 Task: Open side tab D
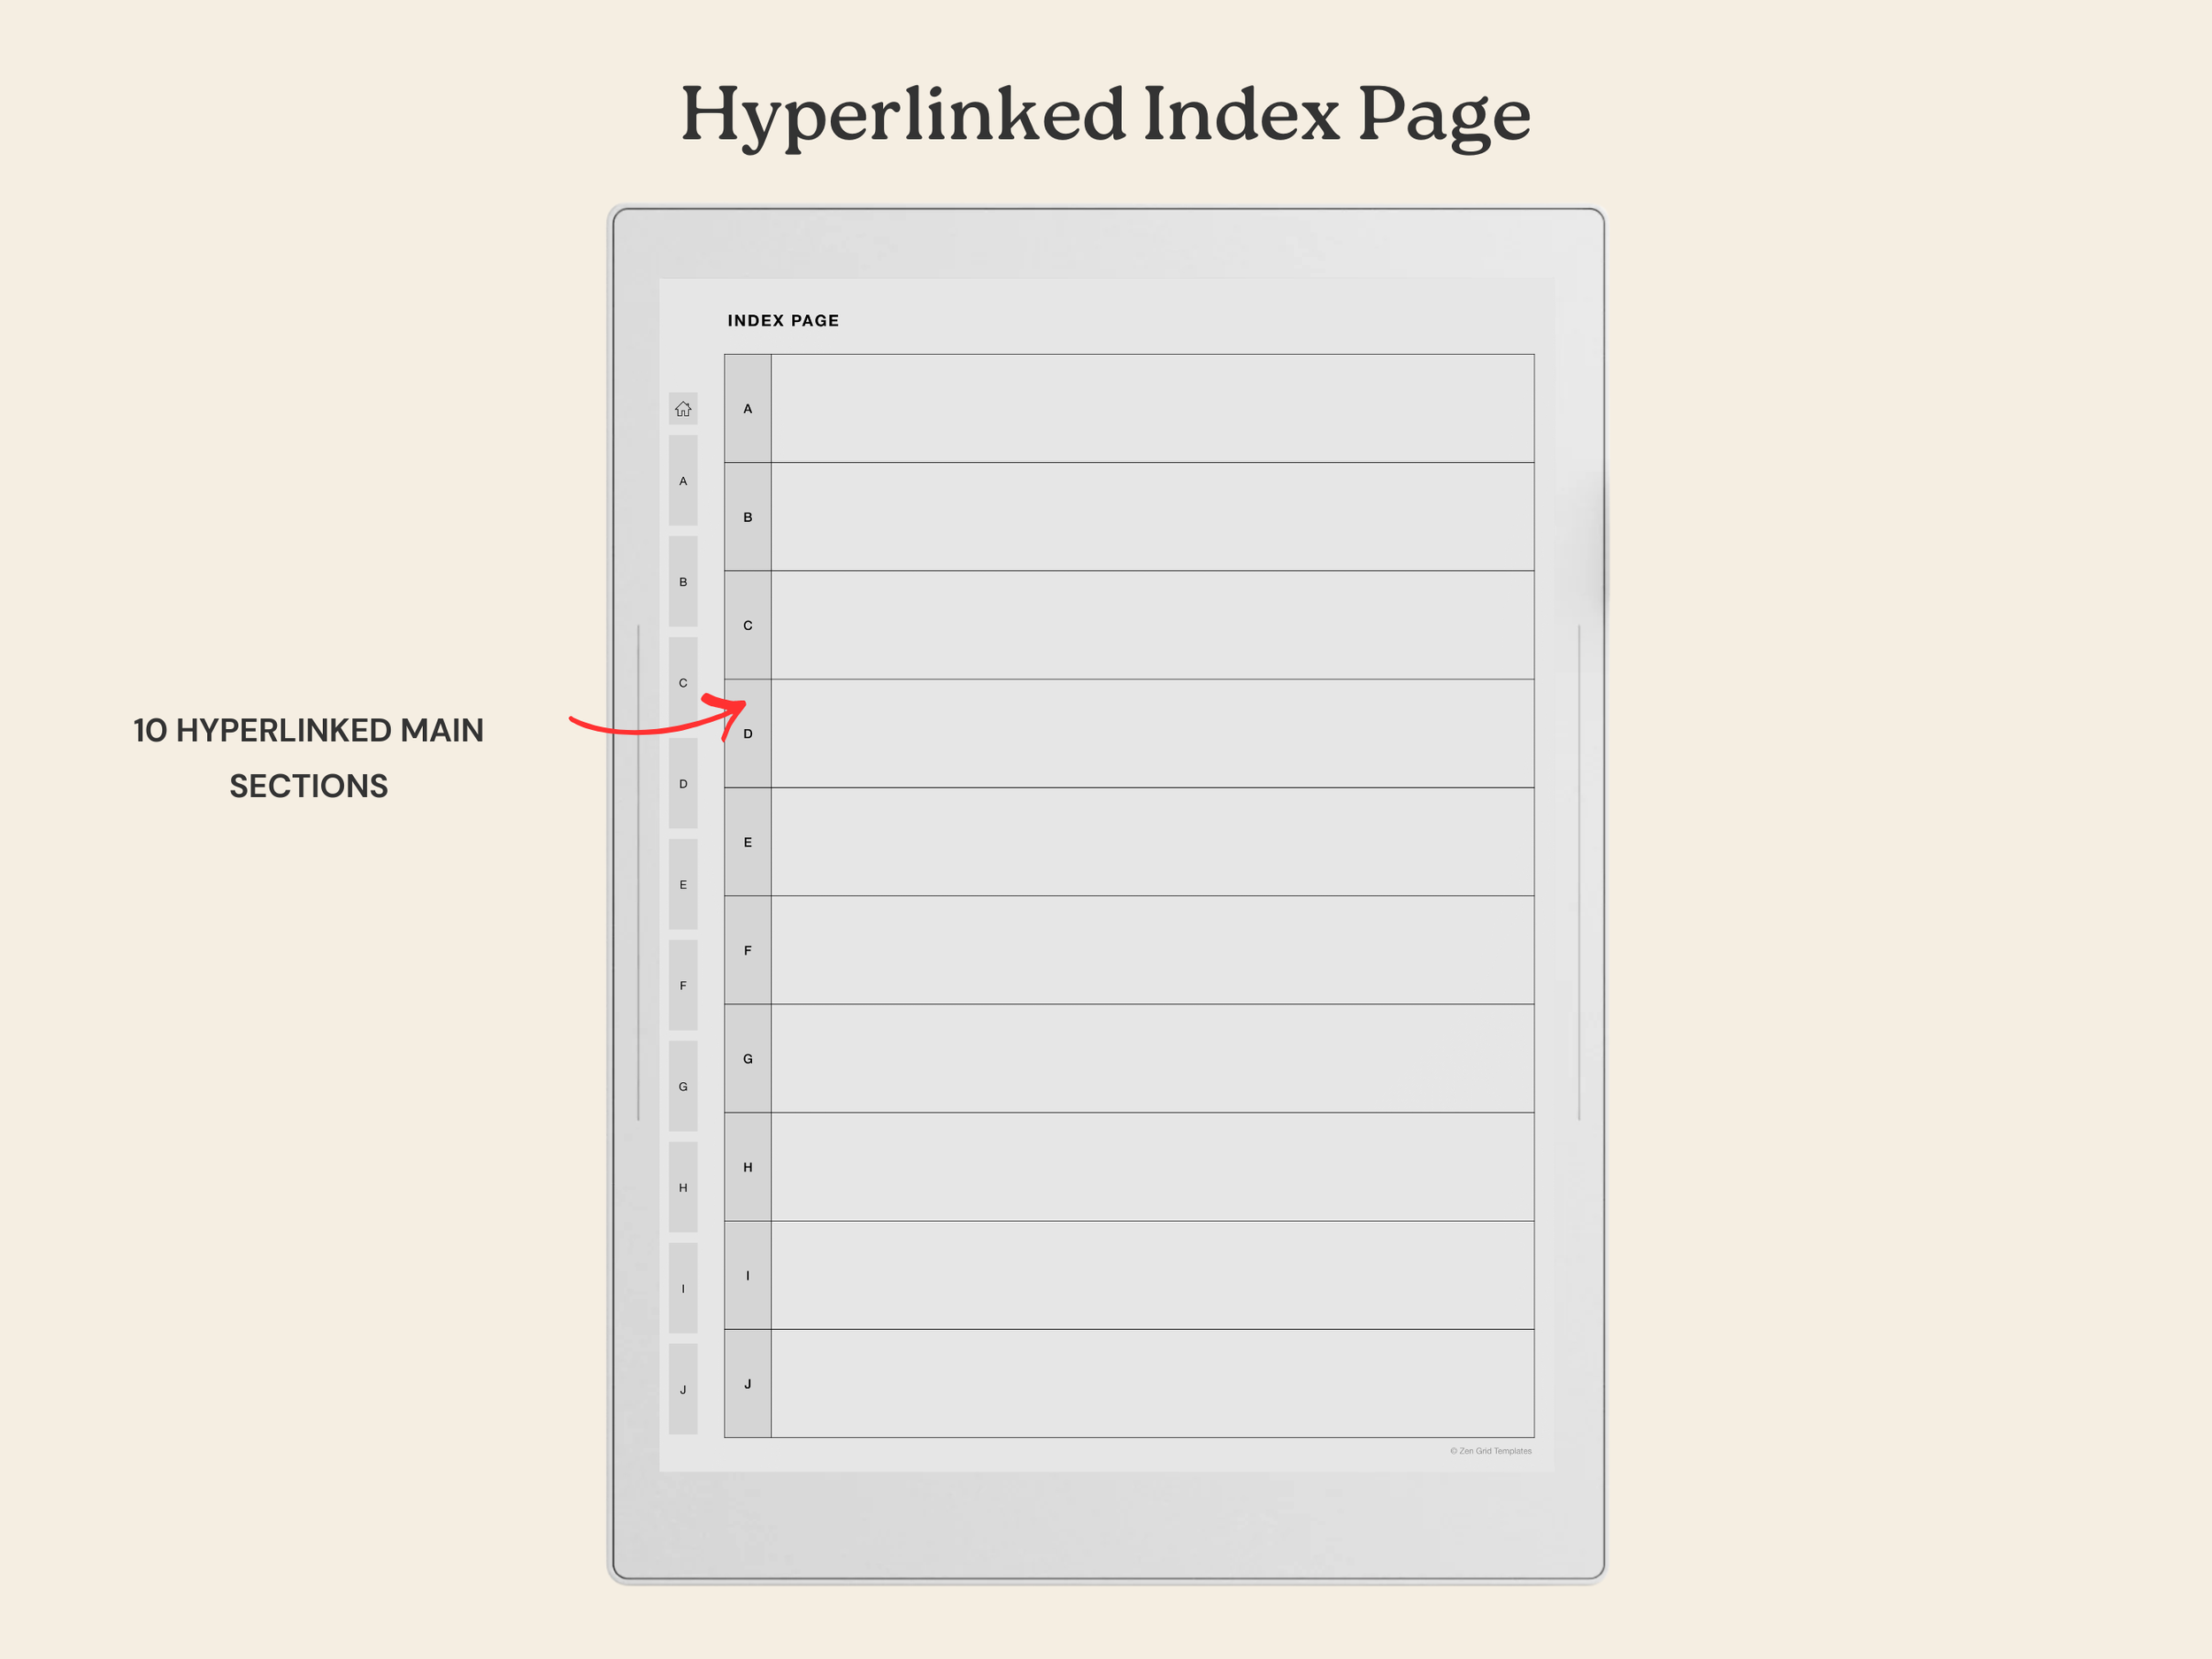(x=683, y=784)
